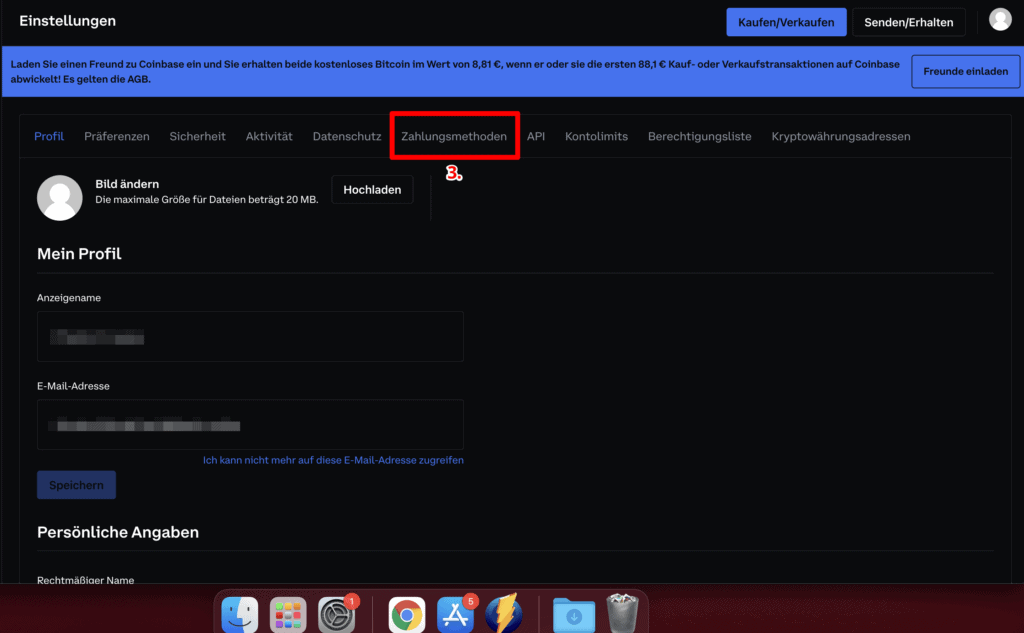Switch to the Zahlungsmethoden tab
The height and width of the screenshot is (633, 1024).
click(x=454, y=136)
